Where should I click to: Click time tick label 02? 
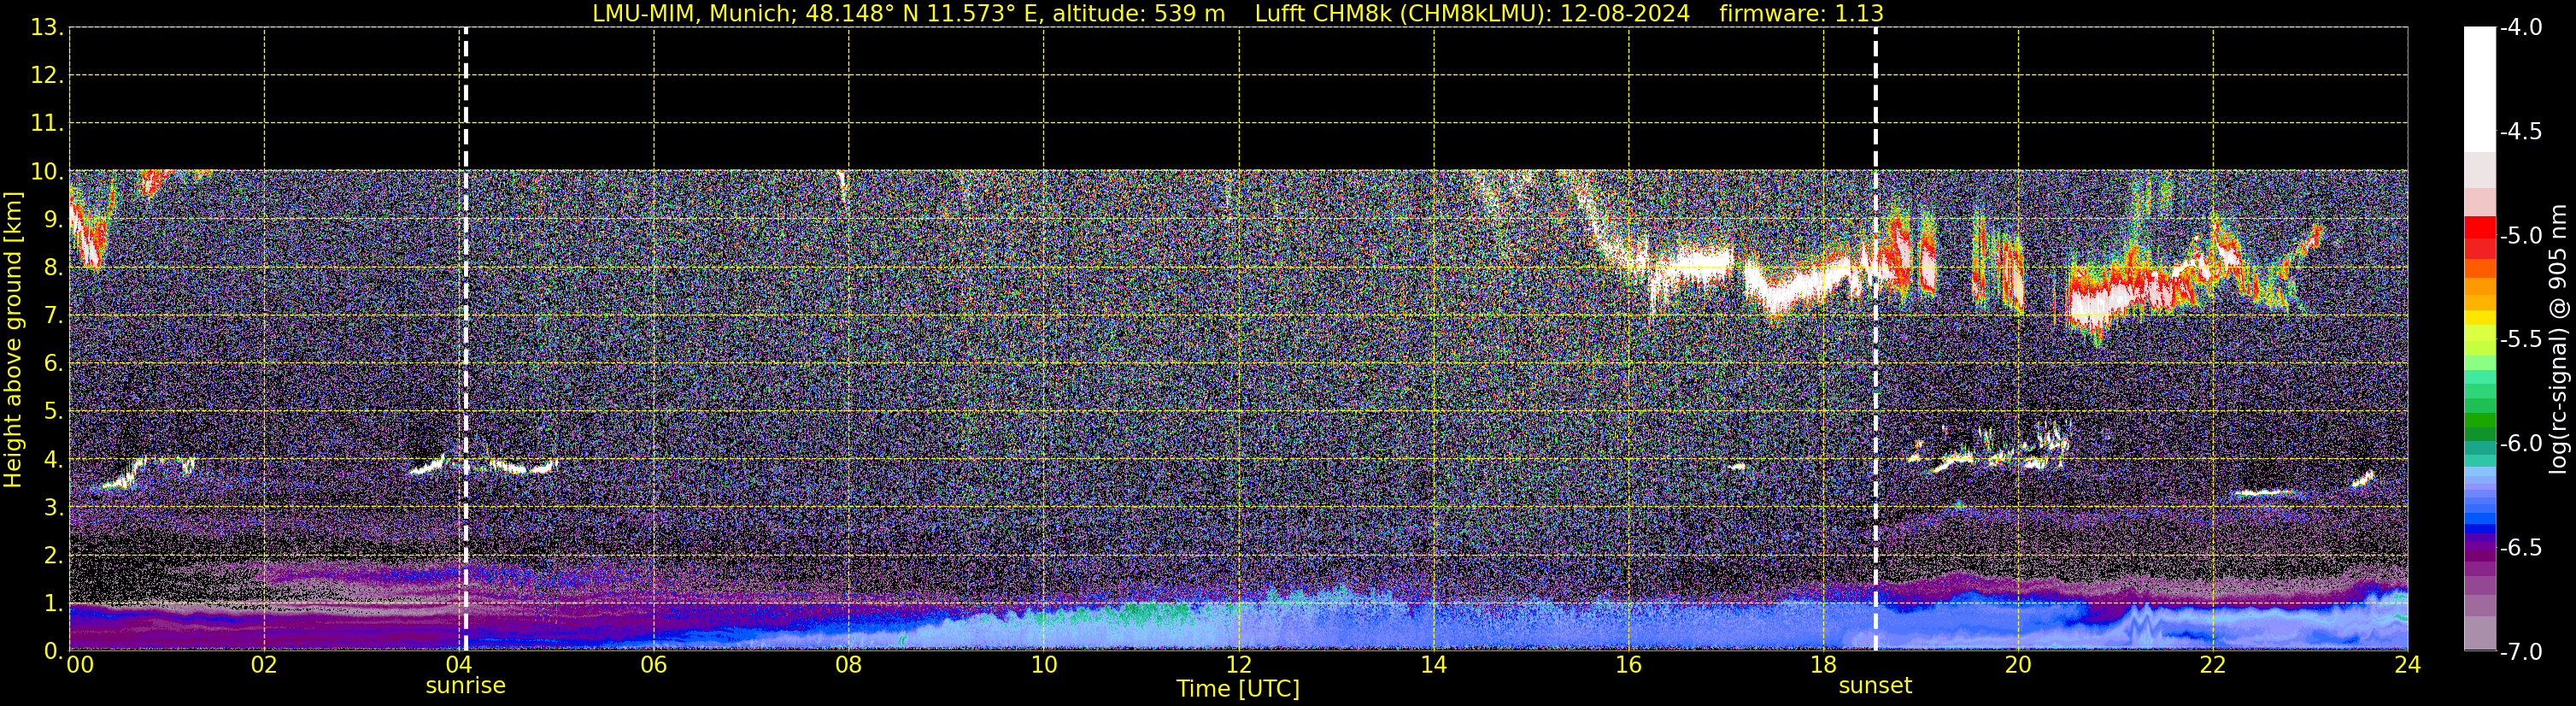point(264,665)
